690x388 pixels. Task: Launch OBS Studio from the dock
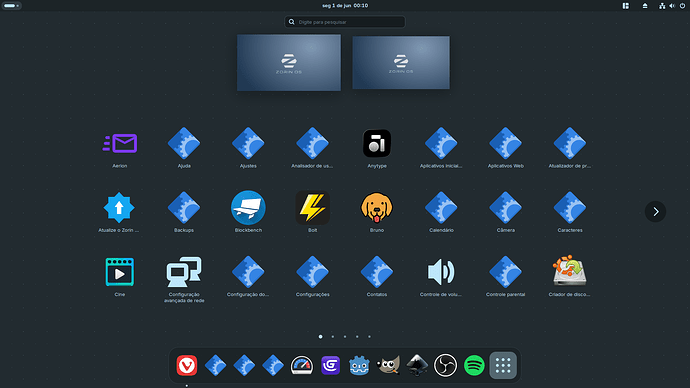pos(445,365)
